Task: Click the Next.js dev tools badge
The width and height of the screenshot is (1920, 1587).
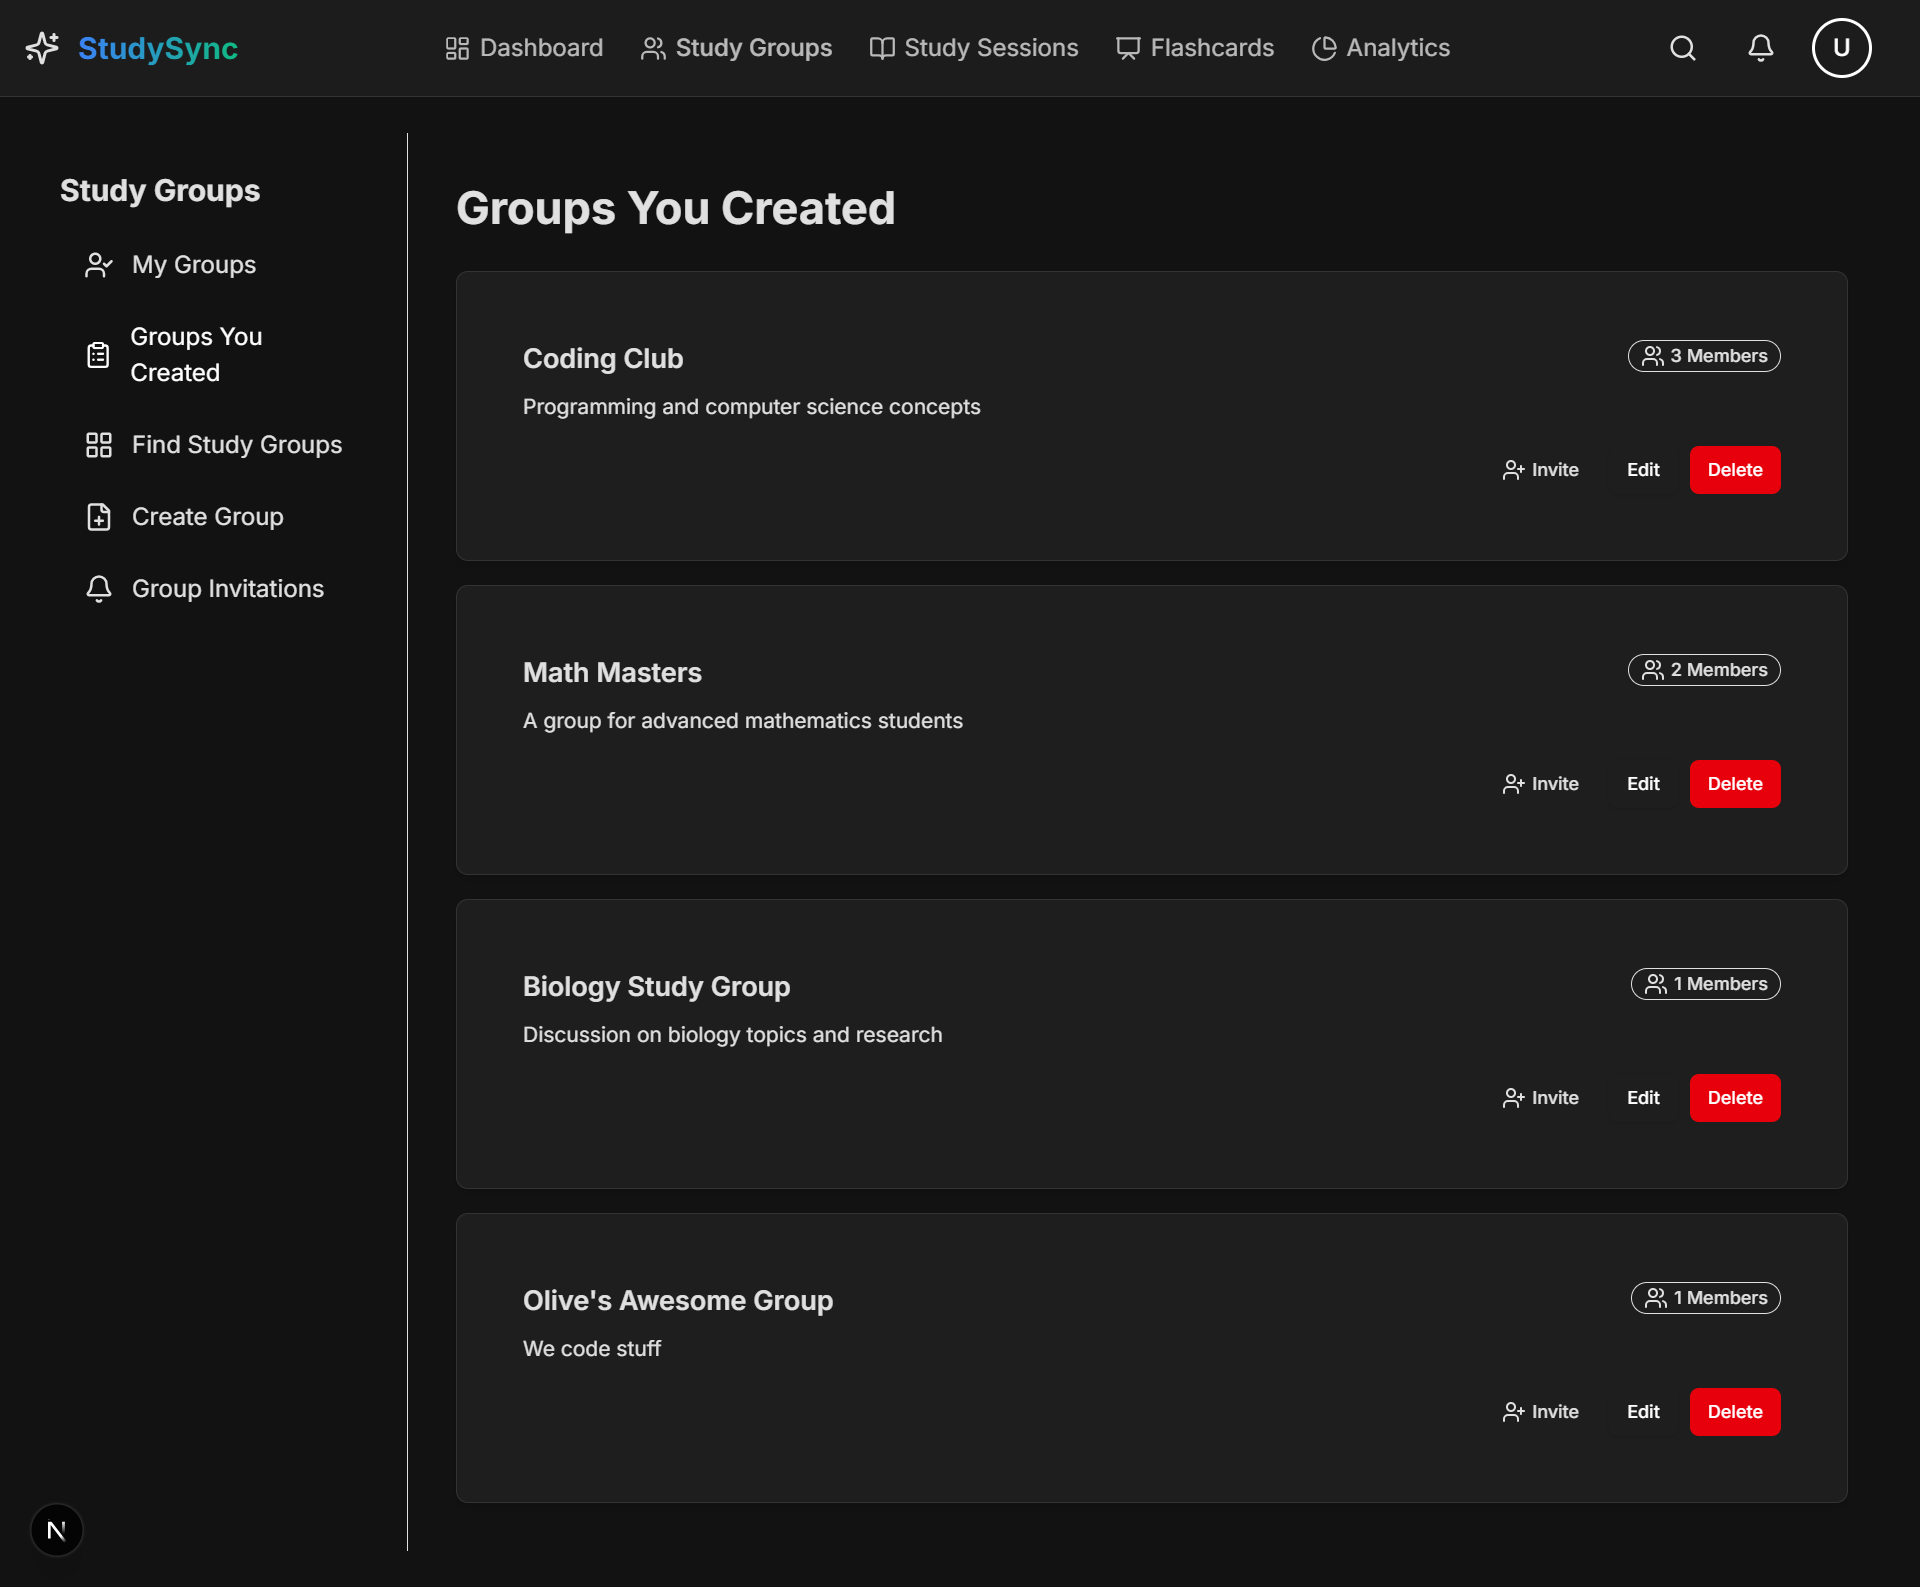Action: pos(57,1530)
